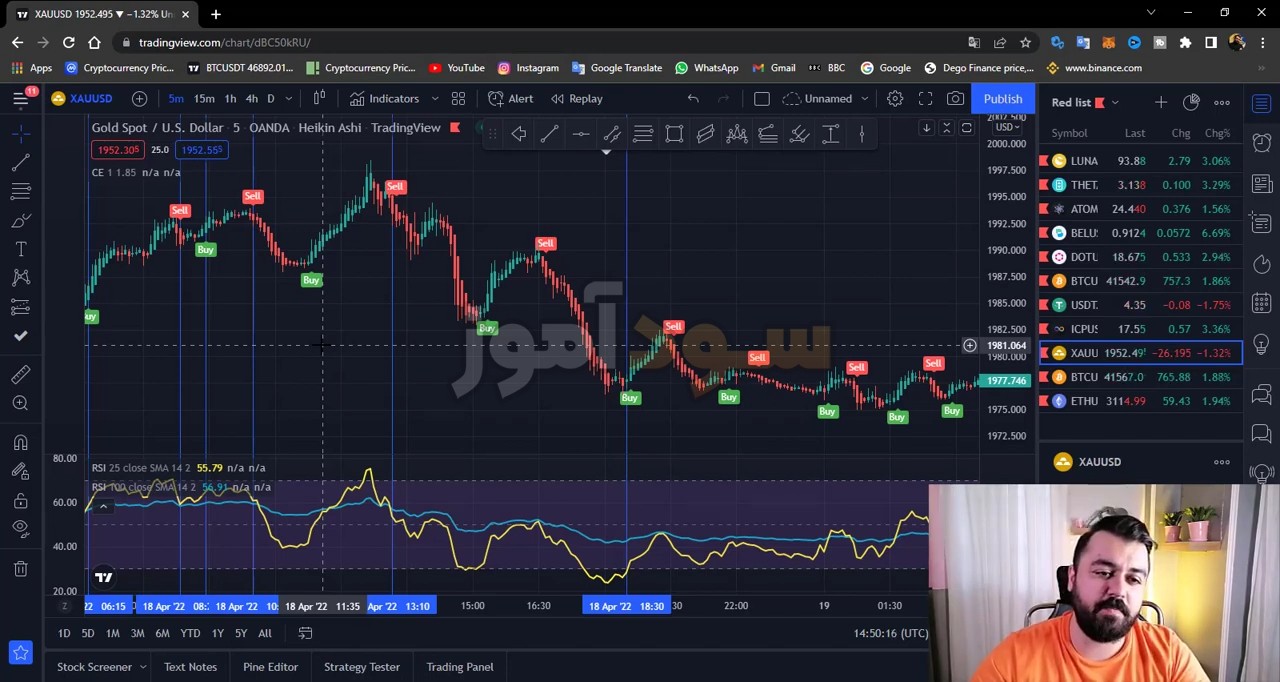
Task: Toggle lock all drawing tools
Action: [x=21, y=500]
